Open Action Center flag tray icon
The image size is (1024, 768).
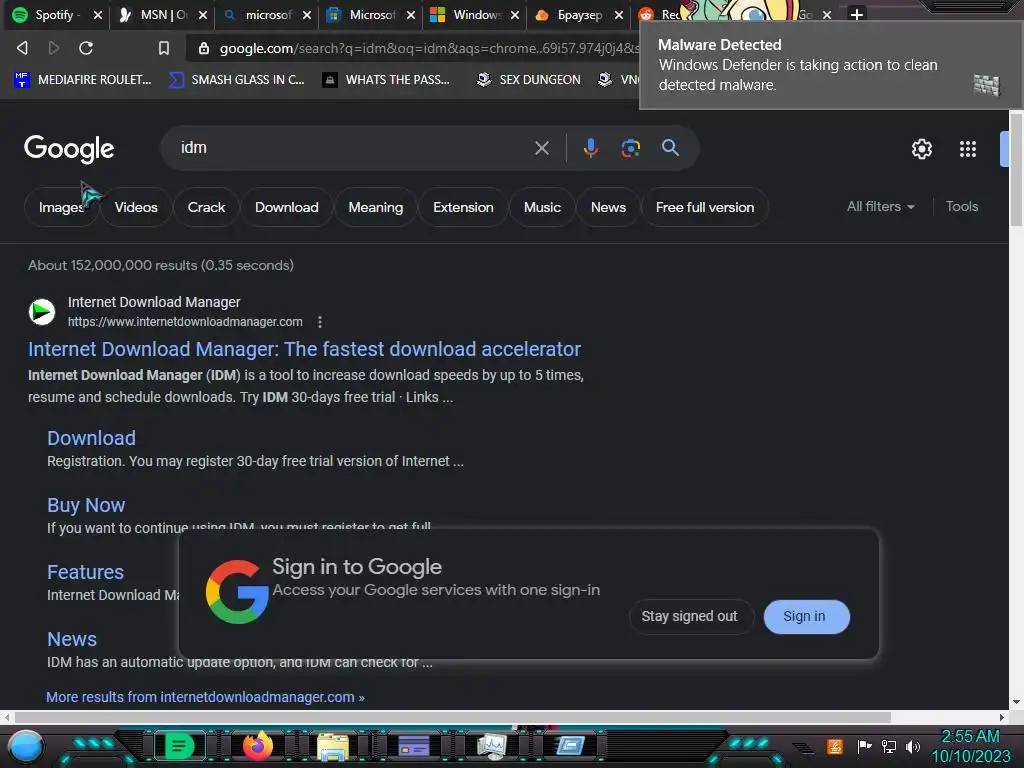[x=864, y=746]
